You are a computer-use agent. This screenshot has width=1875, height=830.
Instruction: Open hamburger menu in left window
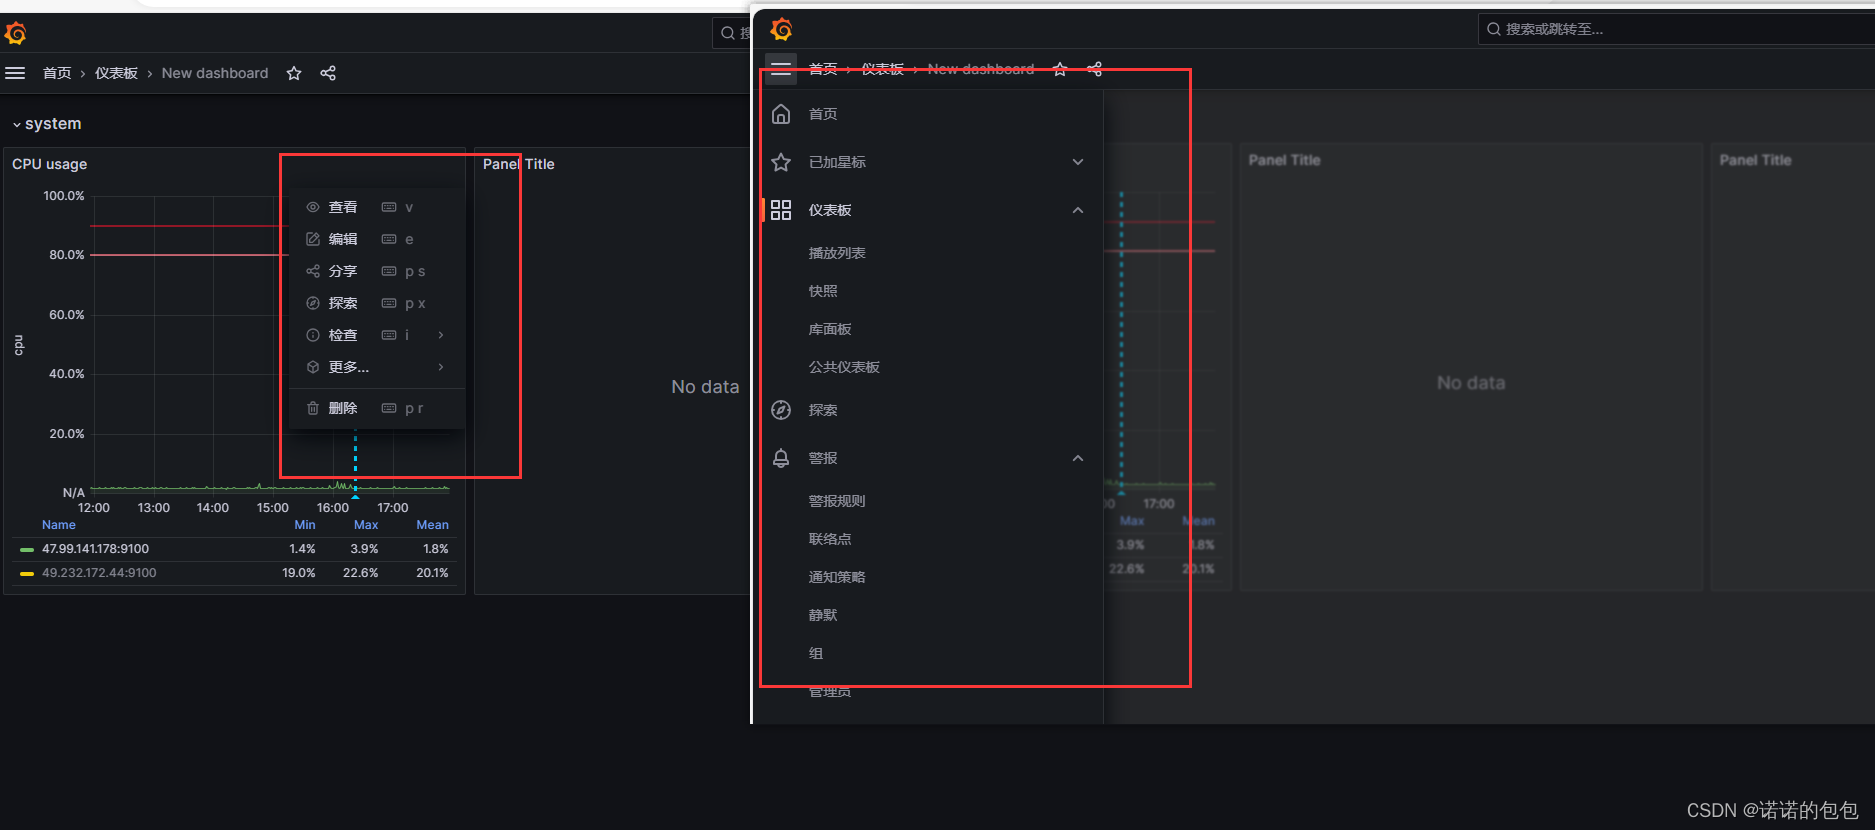pos(15,73)
